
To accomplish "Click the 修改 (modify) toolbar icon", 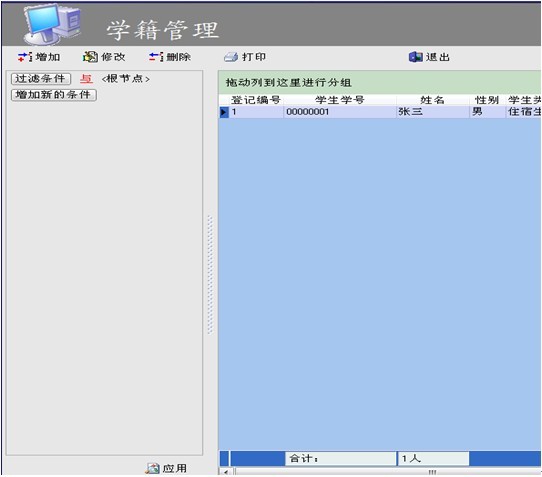I will click(x=90, y=57).
